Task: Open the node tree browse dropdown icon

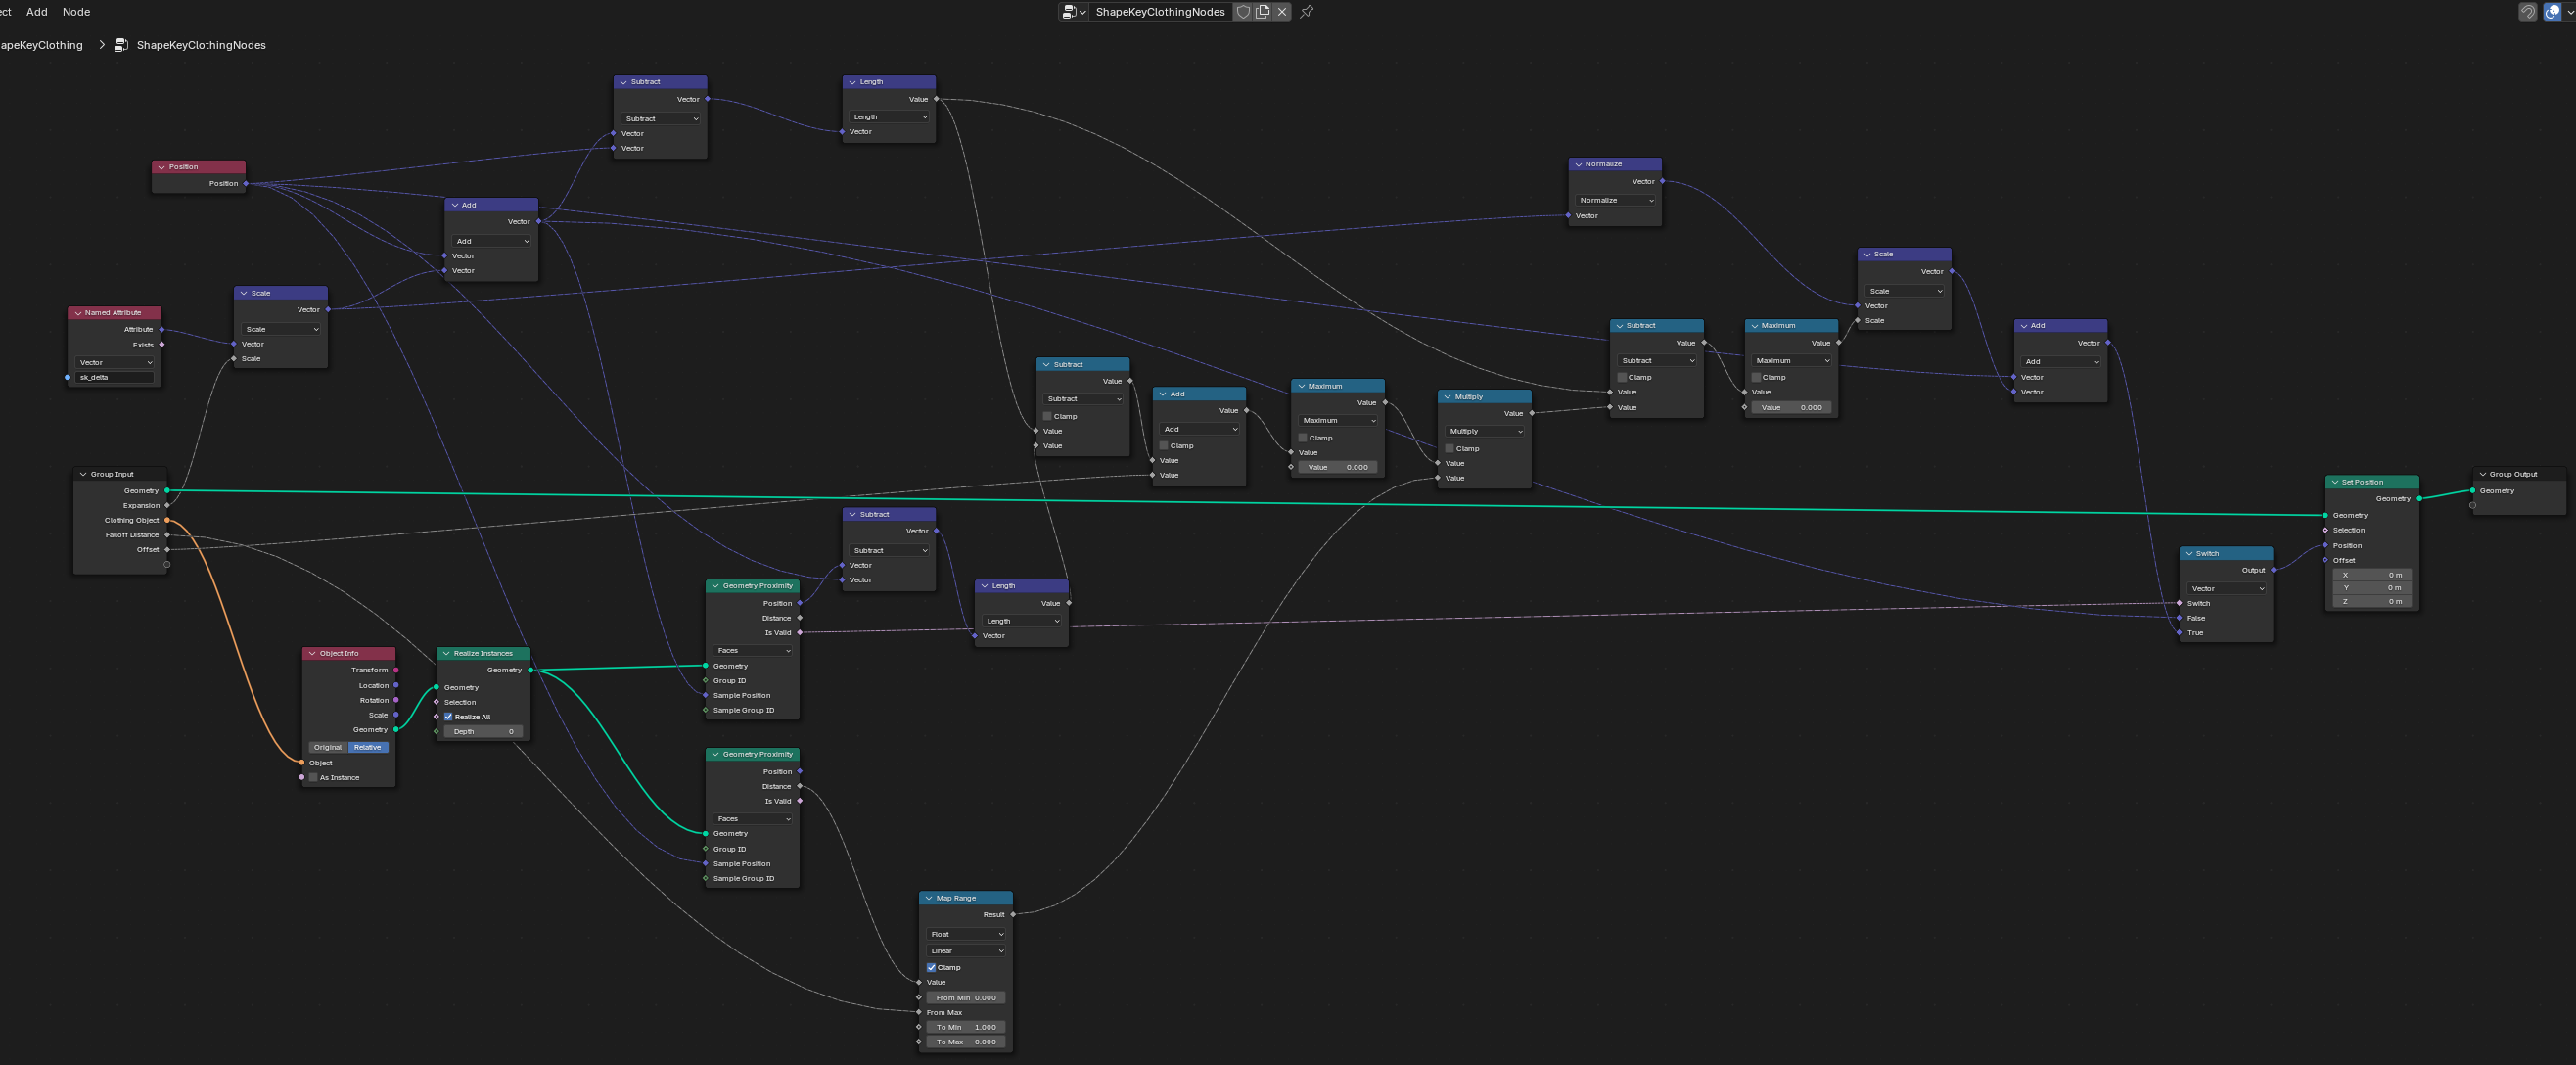Action: pyautogui.click(x=1073, y=12)
